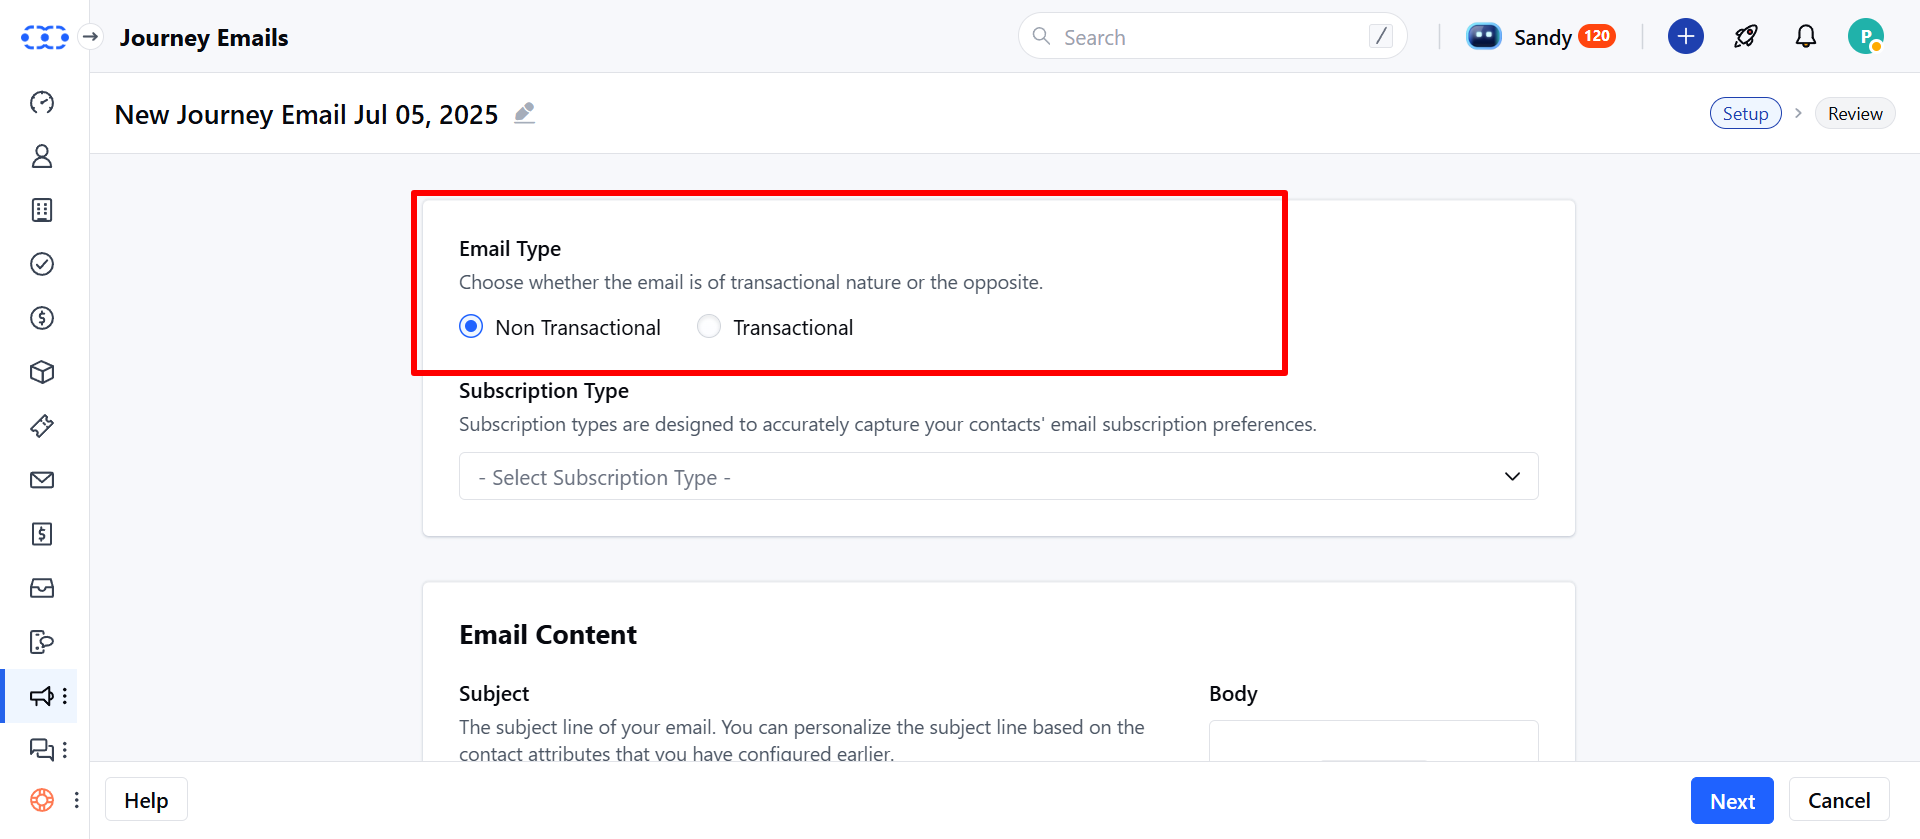Open the Contacts person icon in sidebar
The image size is (1920, 839).
coord(42,156)
